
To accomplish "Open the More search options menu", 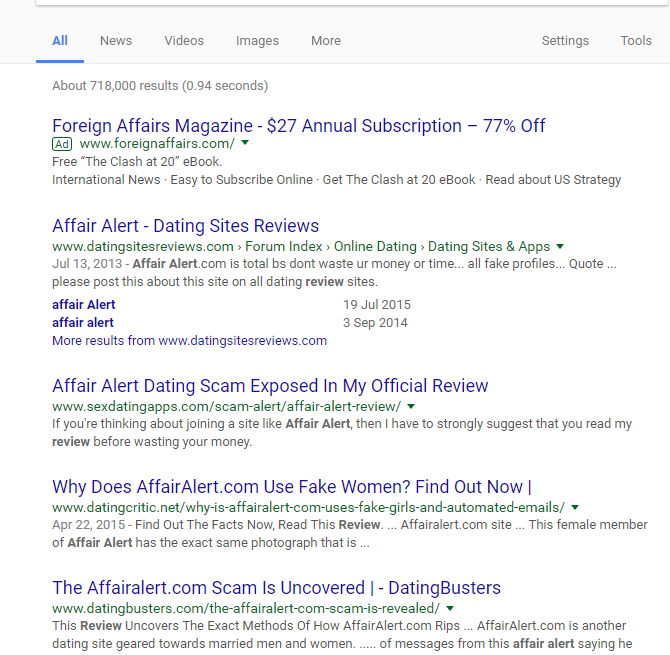I will 326,41.
